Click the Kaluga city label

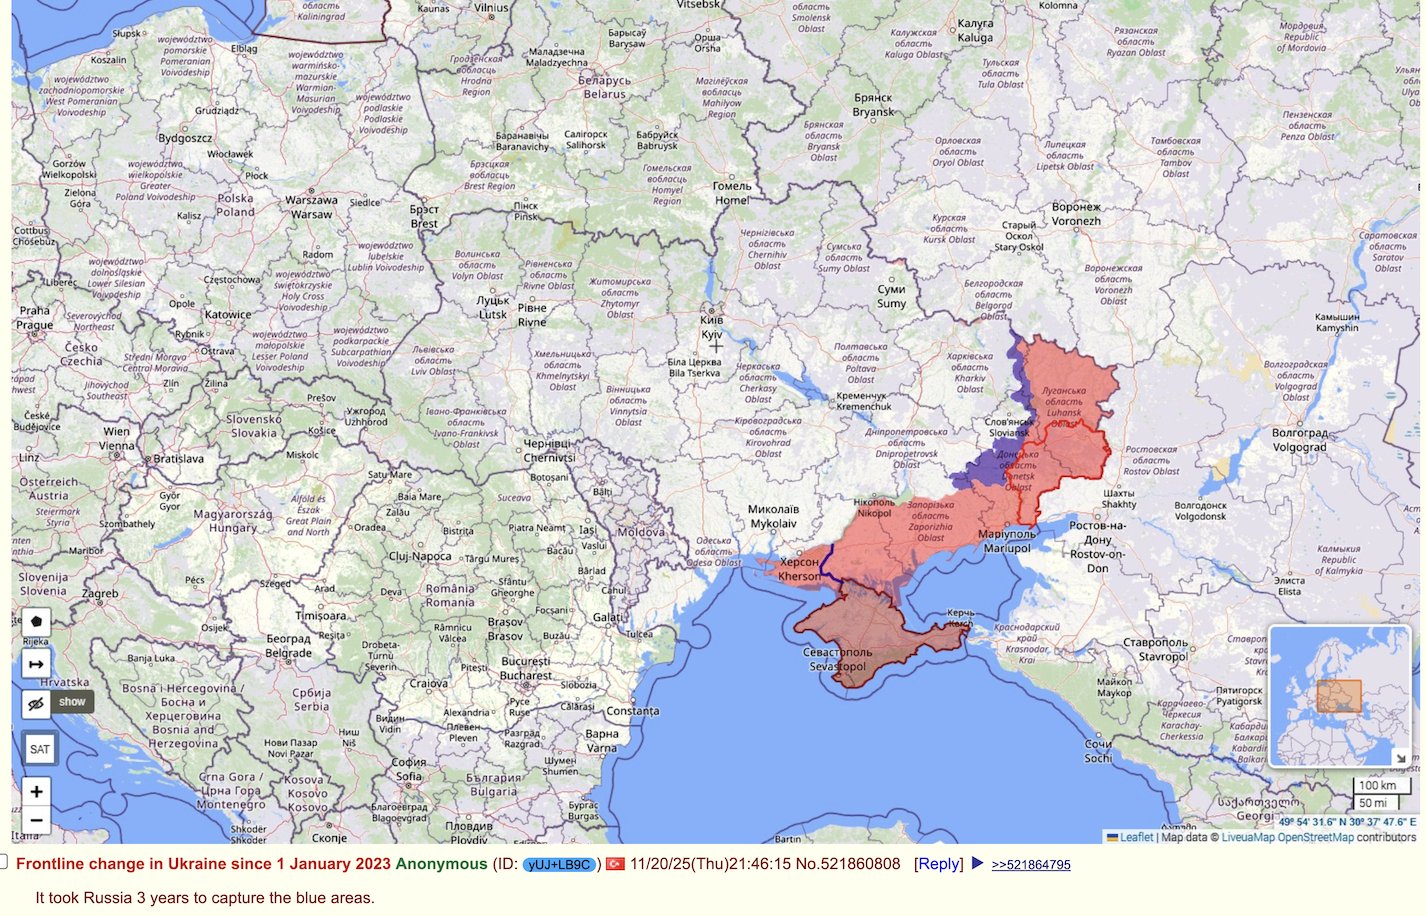975,31
